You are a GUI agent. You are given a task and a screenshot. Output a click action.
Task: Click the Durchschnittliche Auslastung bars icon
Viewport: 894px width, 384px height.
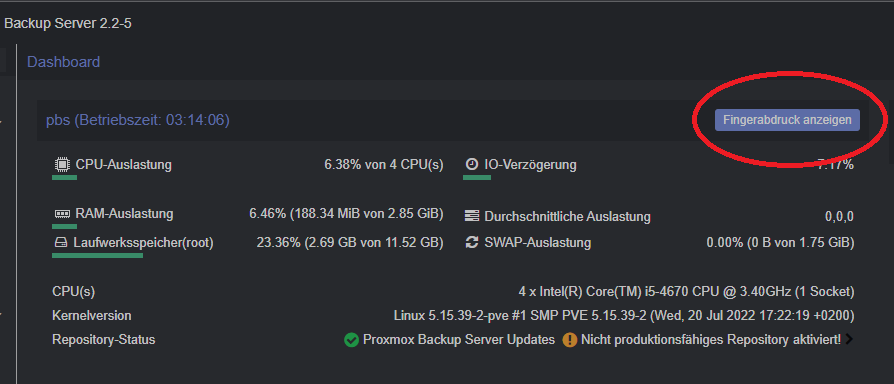tap(472, 216)
